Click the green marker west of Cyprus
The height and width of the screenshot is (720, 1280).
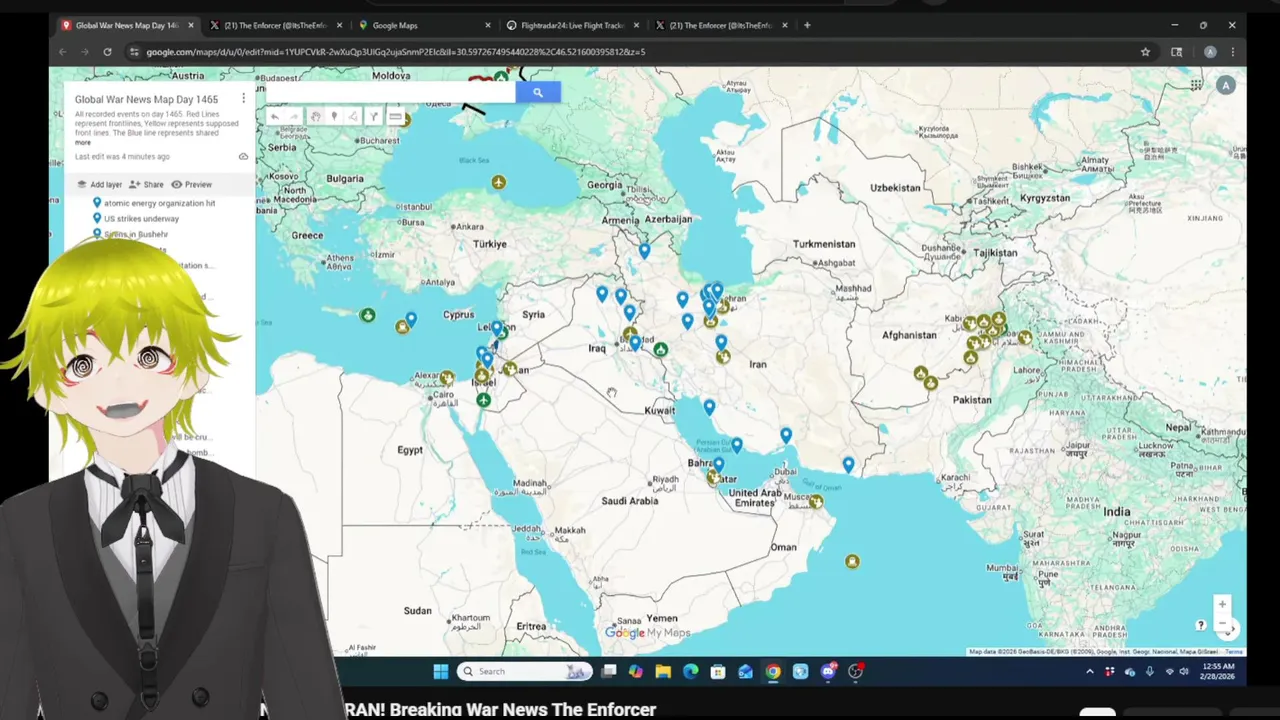tap(368, 315)
